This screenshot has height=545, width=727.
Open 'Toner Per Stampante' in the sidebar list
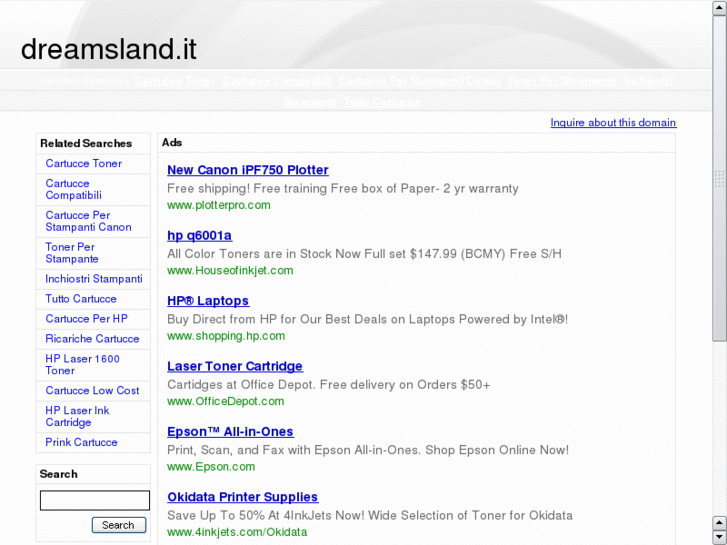pyautogui.click(x=72, y=253)
